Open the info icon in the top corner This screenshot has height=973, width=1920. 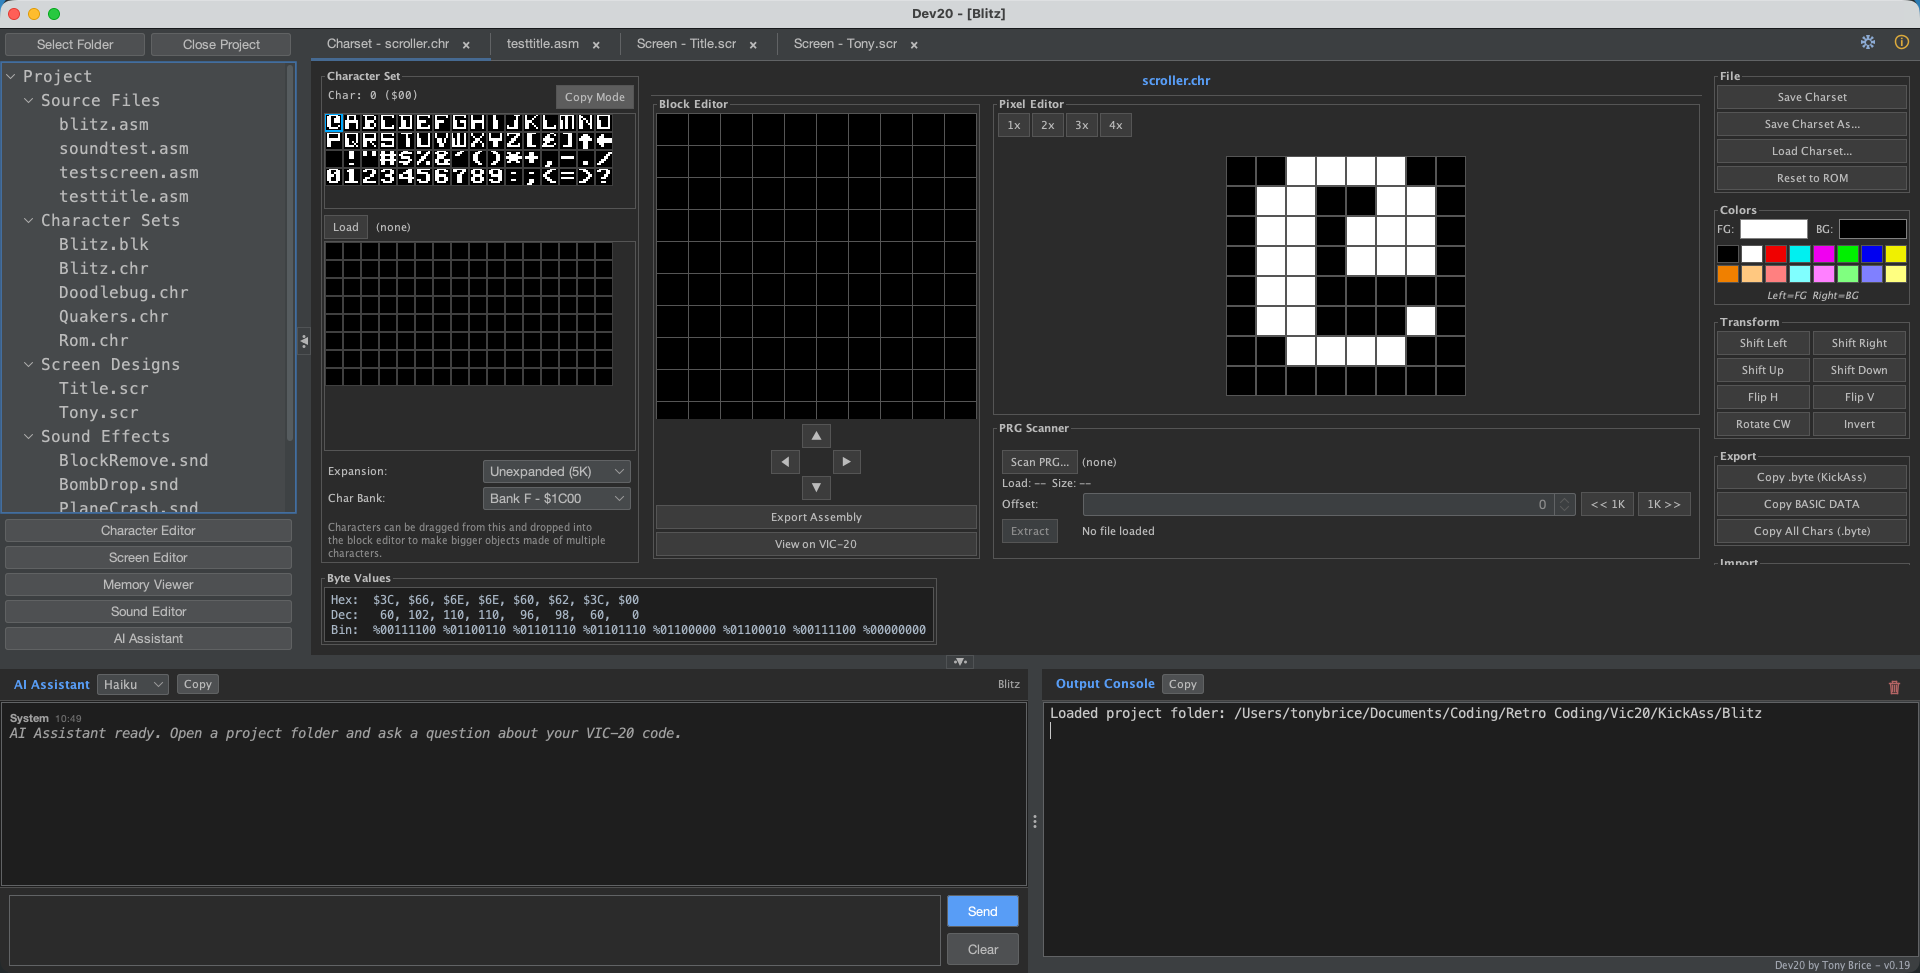tap(1901, 42)
